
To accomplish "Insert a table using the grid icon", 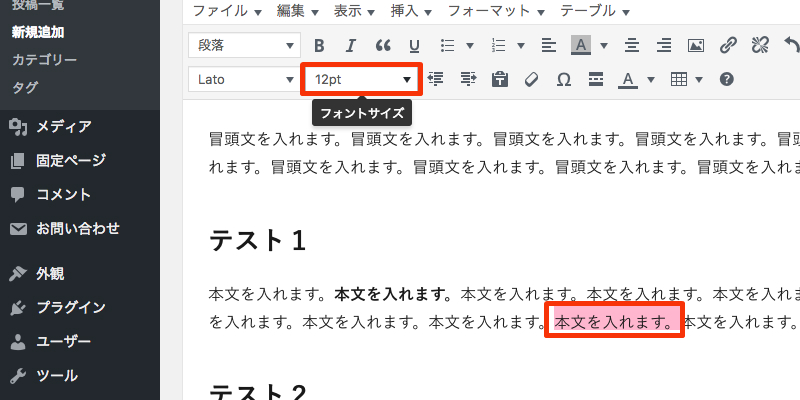I will [x=679, y=79].
